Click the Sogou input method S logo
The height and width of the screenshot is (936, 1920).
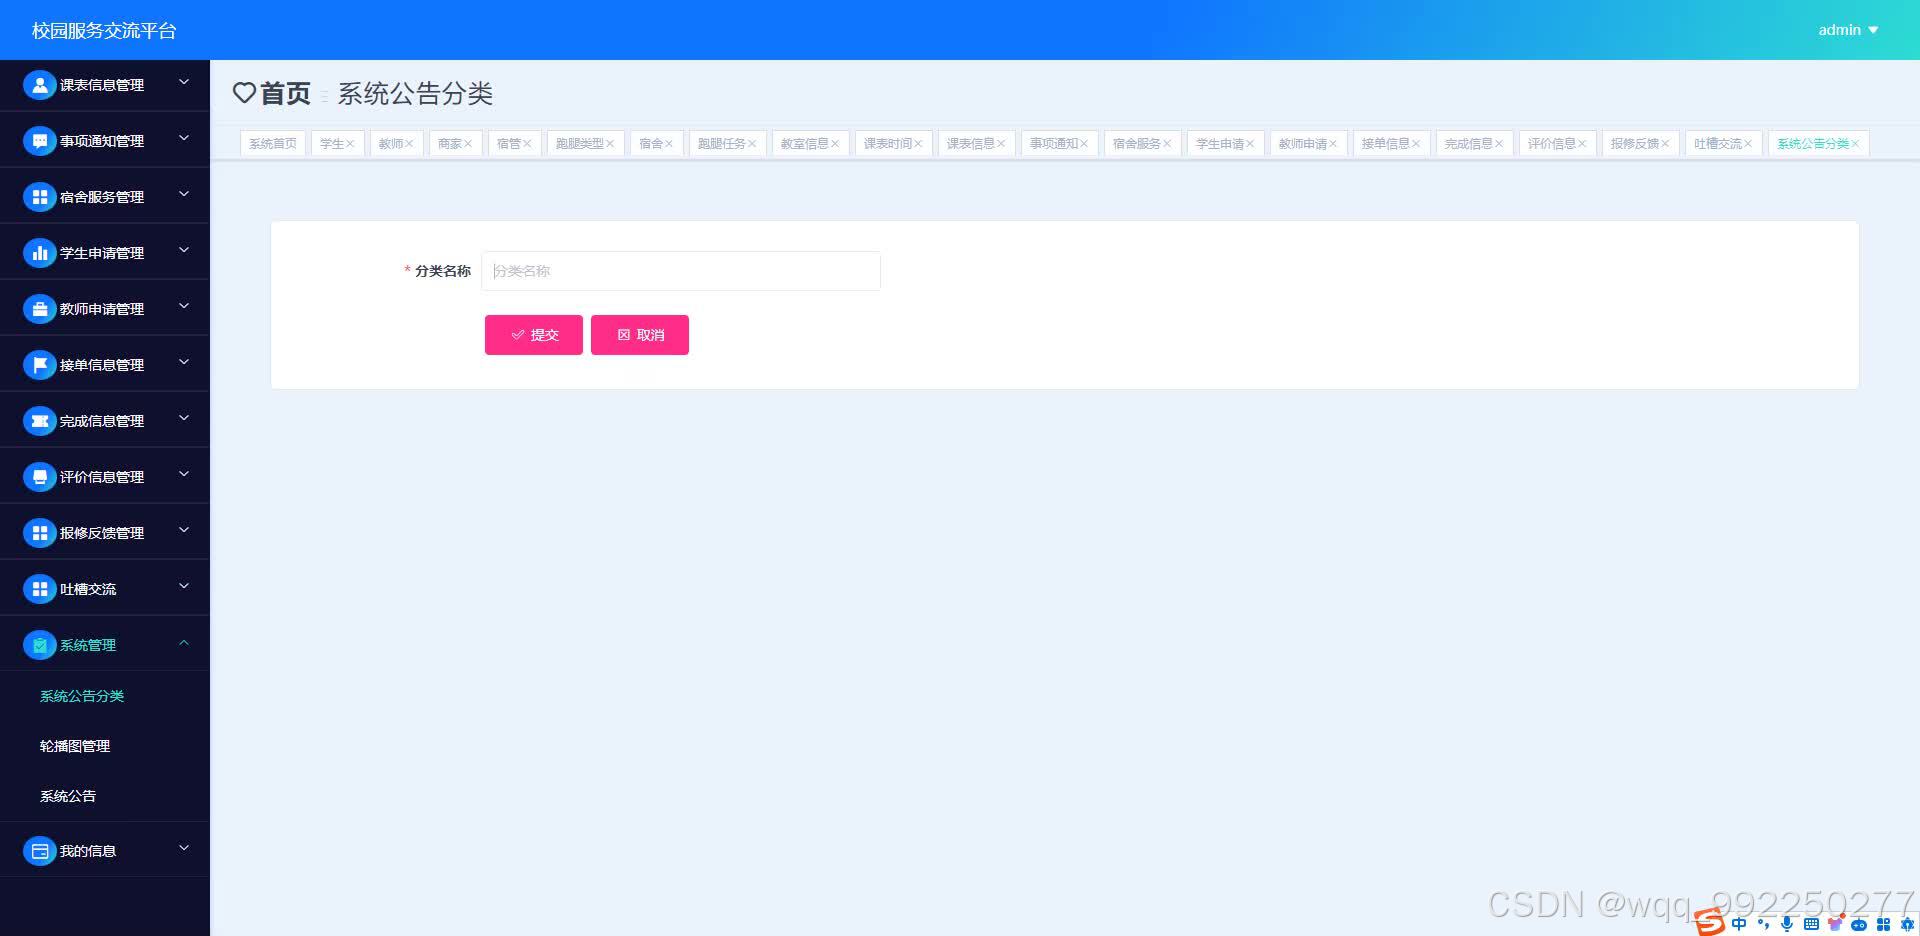point(1709,921)
